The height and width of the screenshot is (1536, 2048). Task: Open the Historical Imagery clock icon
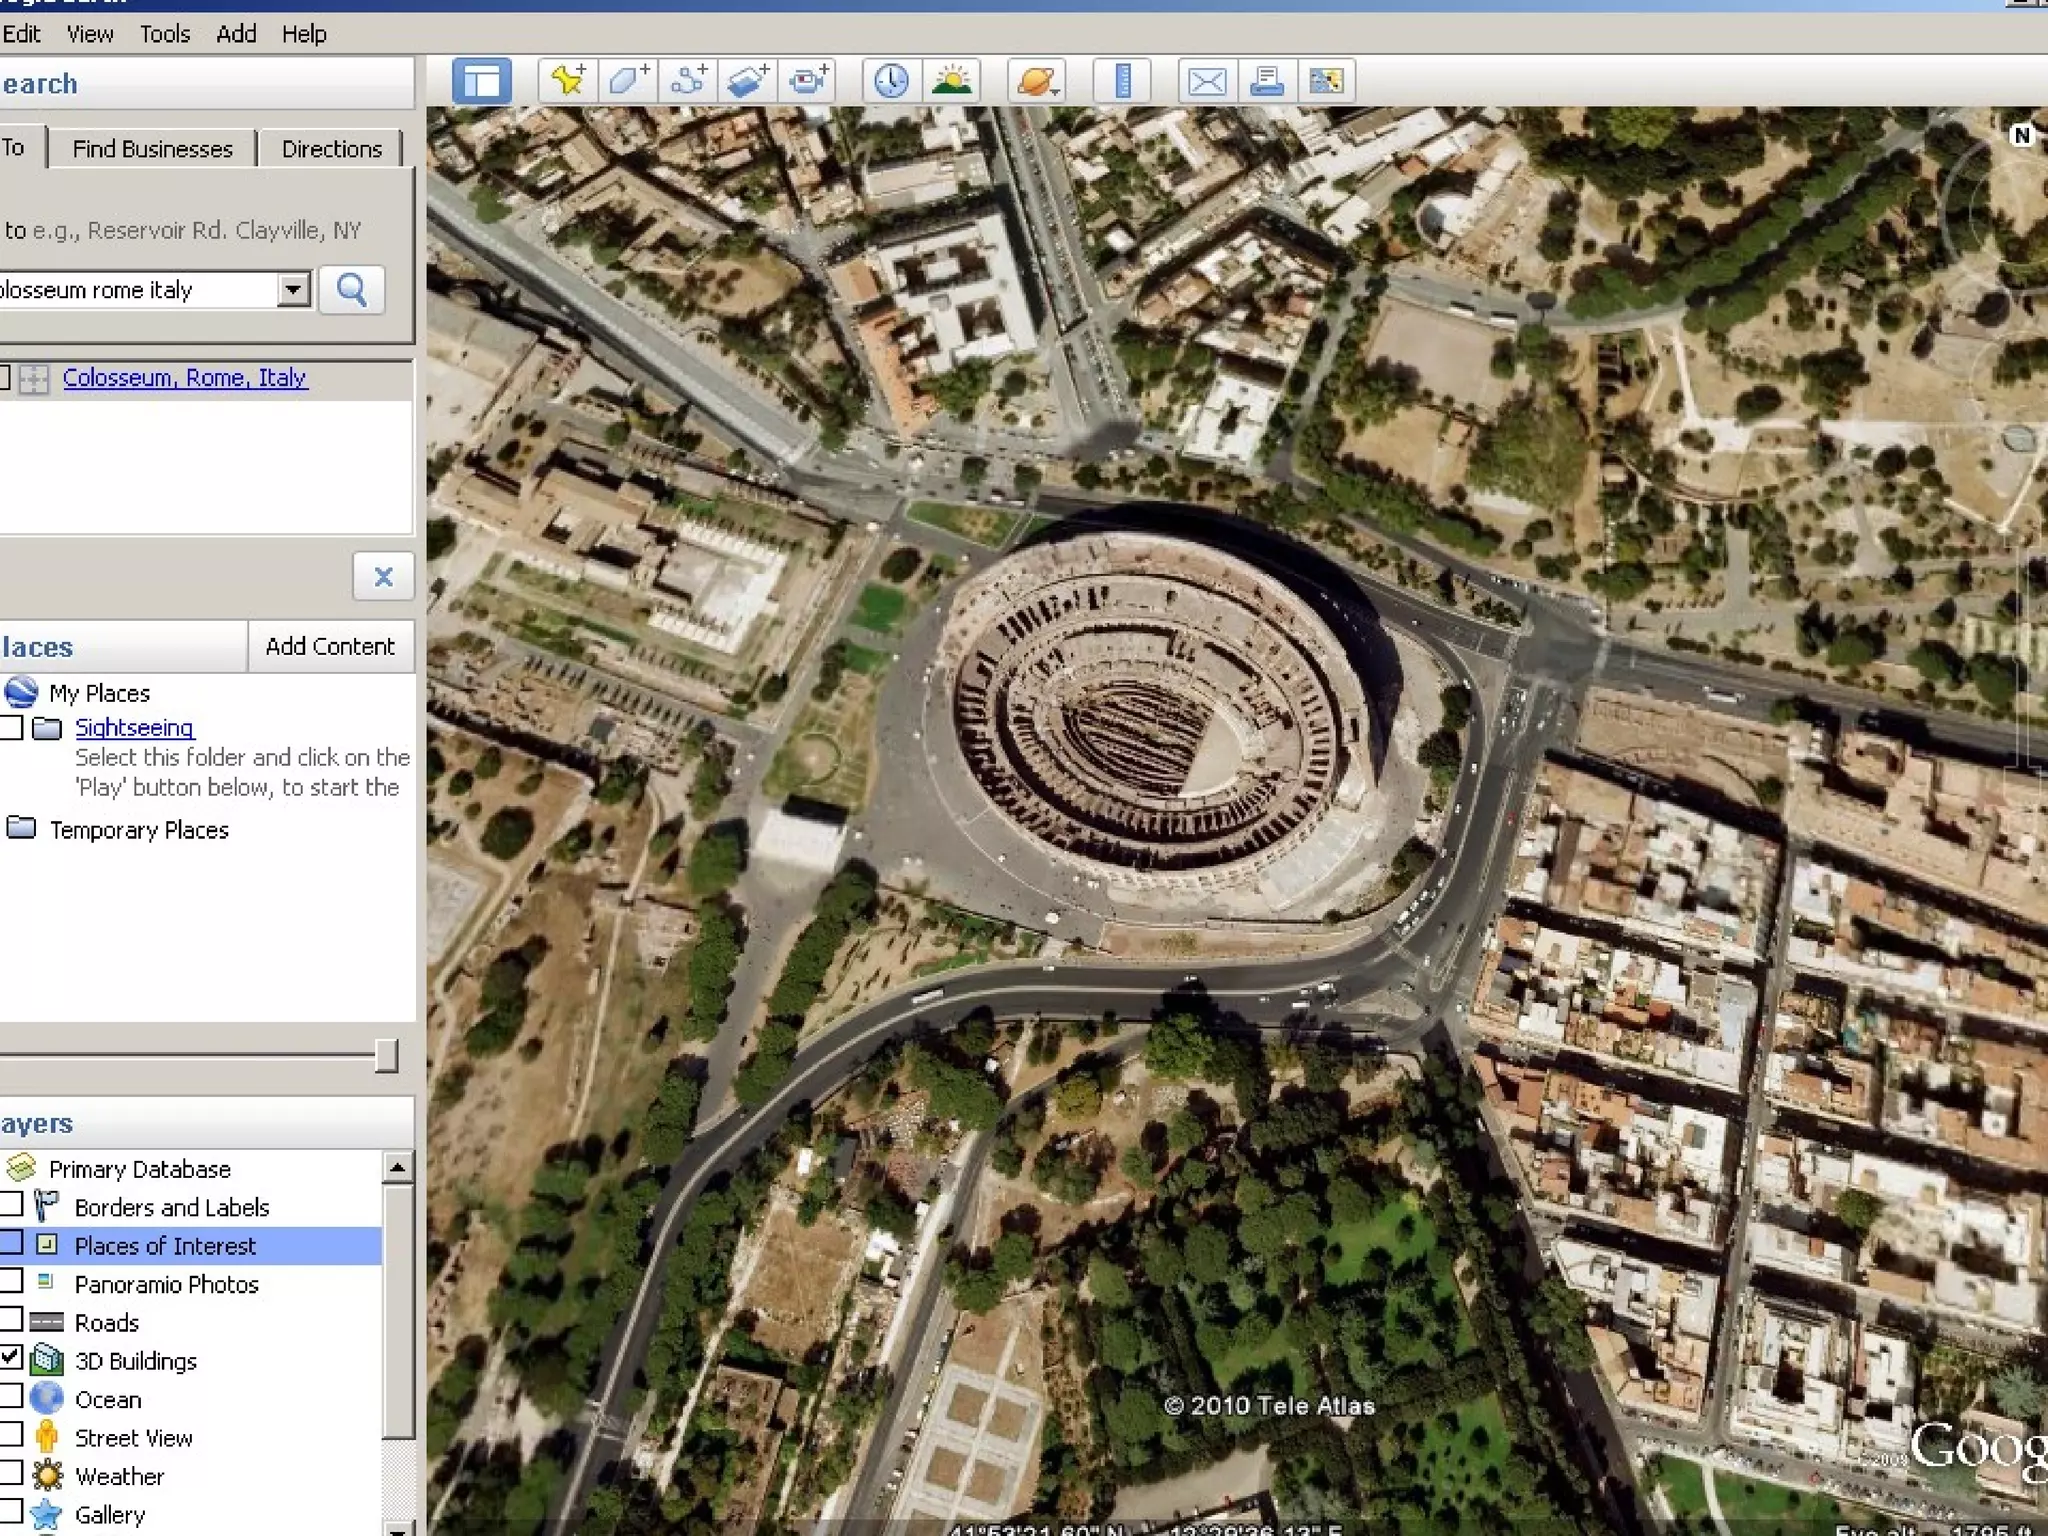[x=891, y=81]
